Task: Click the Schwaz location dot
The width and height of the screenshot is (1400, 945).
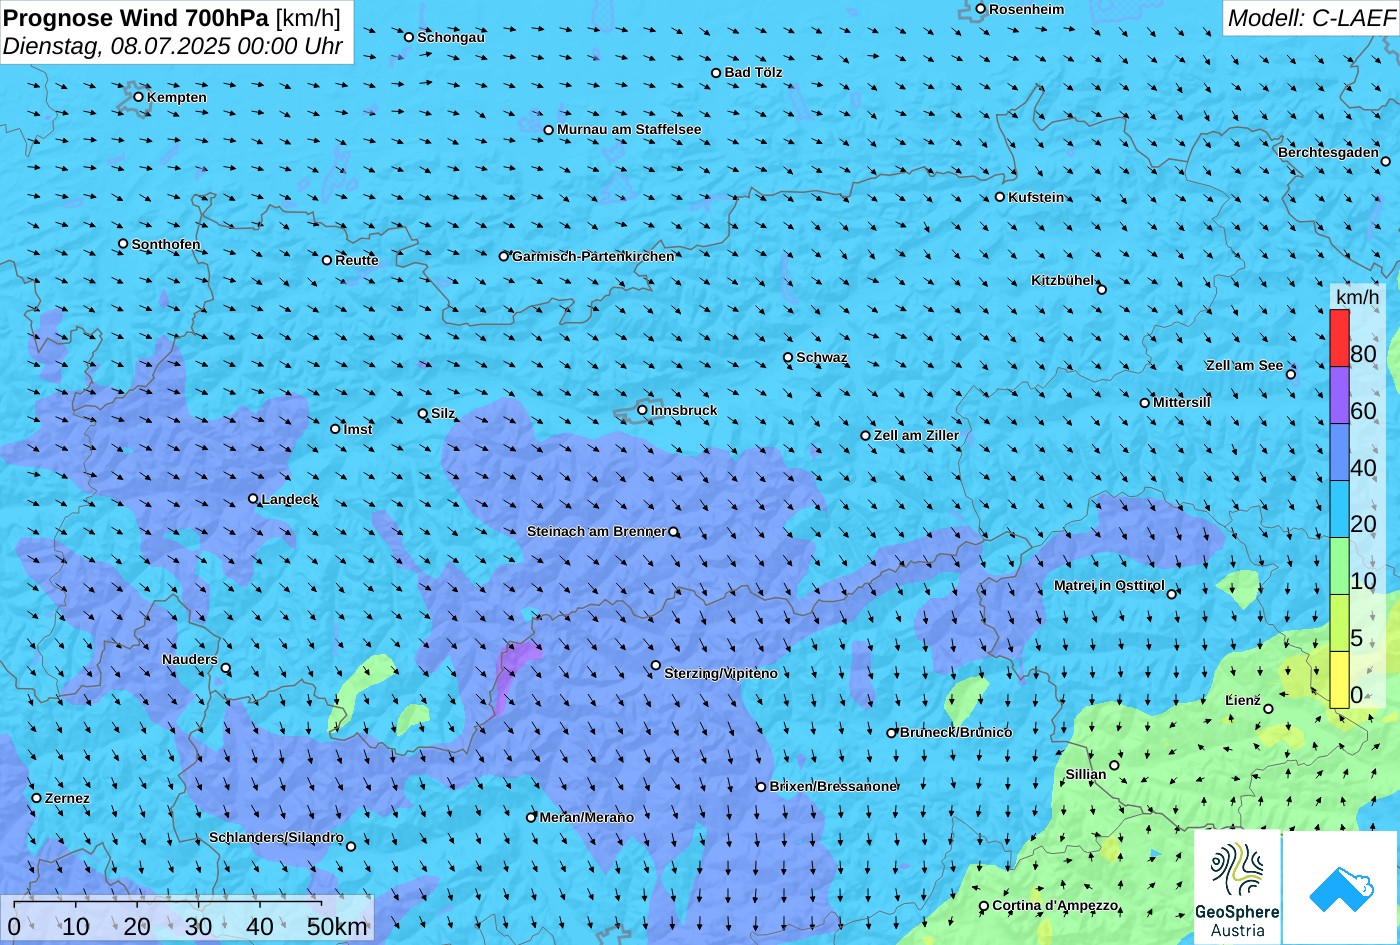Action: [788, 357]
